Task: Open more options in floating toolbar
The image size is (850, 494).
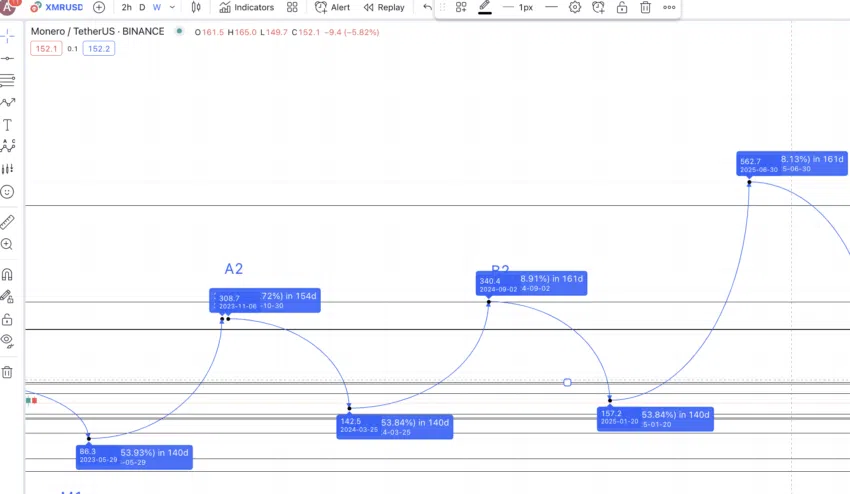Action: point(669,7)
